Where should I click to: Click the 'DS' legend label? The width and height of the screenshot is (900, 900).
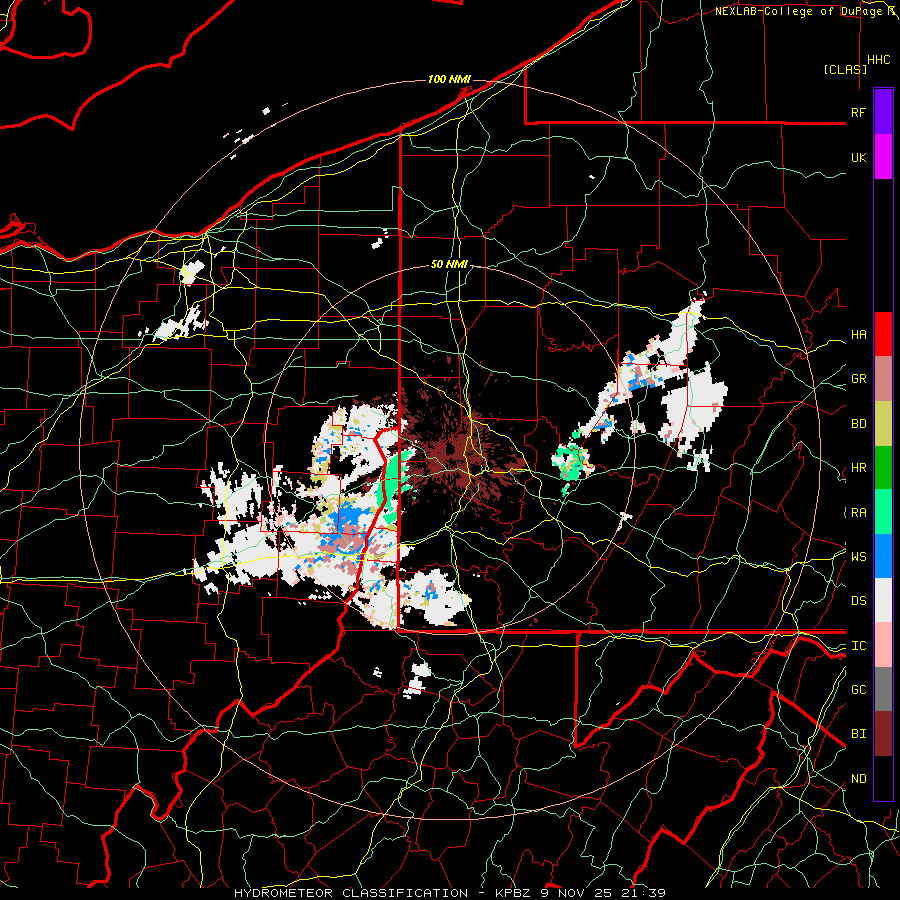click(858, 601)
